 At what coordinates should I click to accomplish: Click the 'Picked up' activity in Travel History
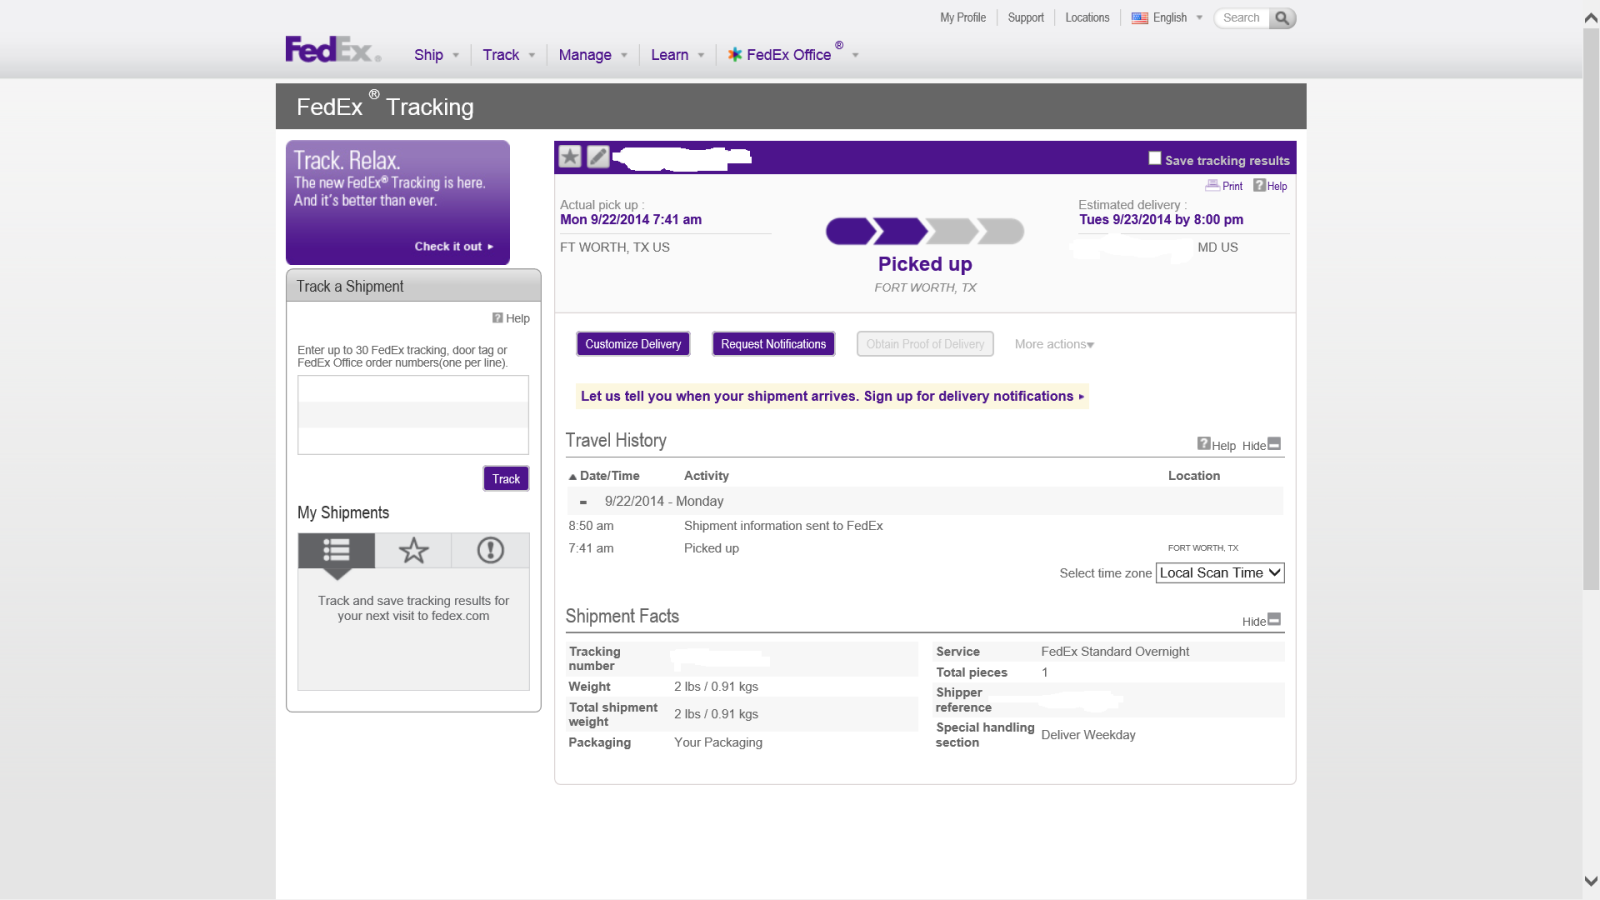(711, 549)
